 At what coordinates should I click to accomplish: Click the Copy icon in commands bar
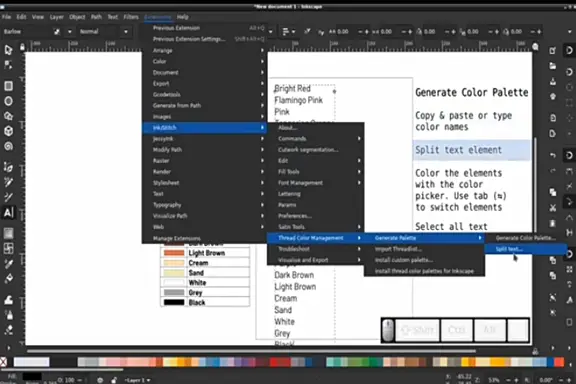[552, 192]
